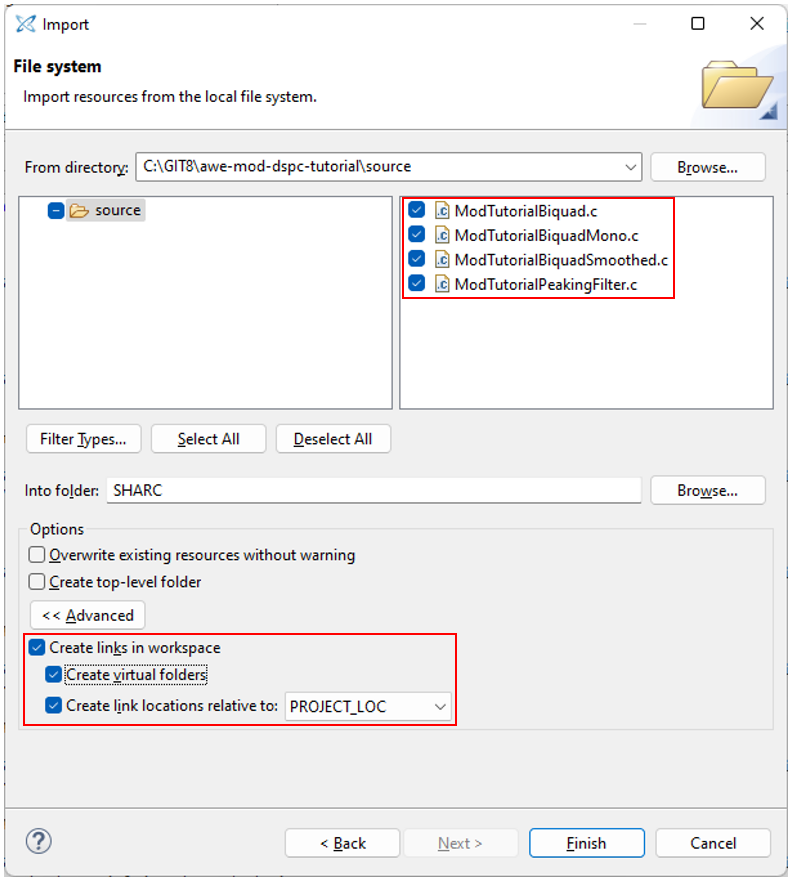790x879 pixels.
Task: Open the Filter Types dialog
Action: point(83,439)
